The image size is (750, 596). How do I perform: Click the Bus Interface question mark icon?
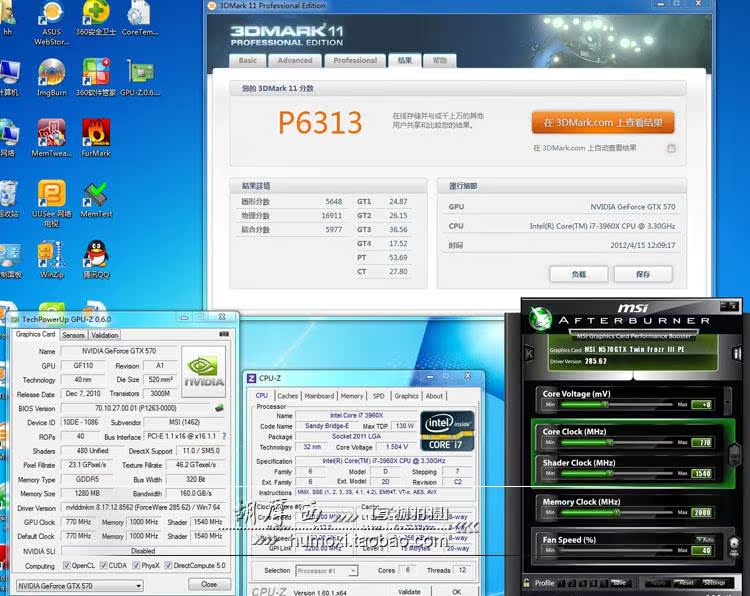(x=222, y=437)
